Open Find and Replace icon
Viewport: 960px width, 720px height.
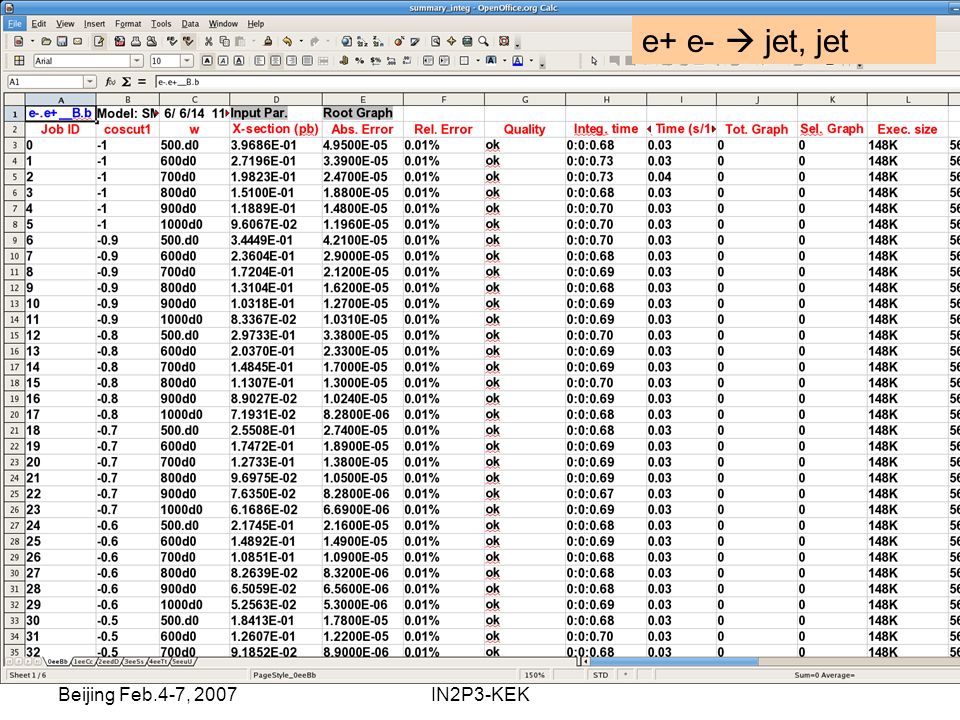coord(435,41)
